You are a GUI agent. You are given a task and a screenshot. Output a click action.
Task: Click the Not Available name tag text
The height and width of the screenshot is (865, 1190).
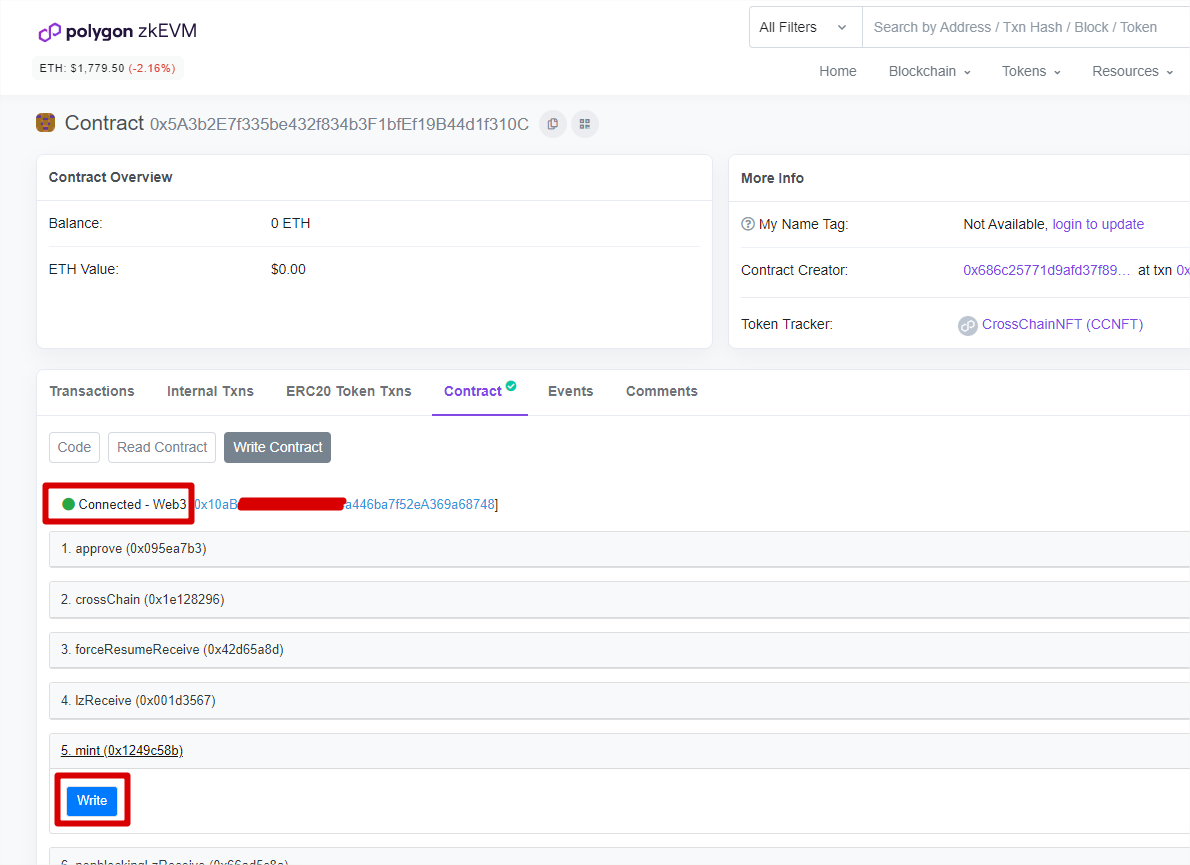pyautogui.click(x=1004, y=225)
